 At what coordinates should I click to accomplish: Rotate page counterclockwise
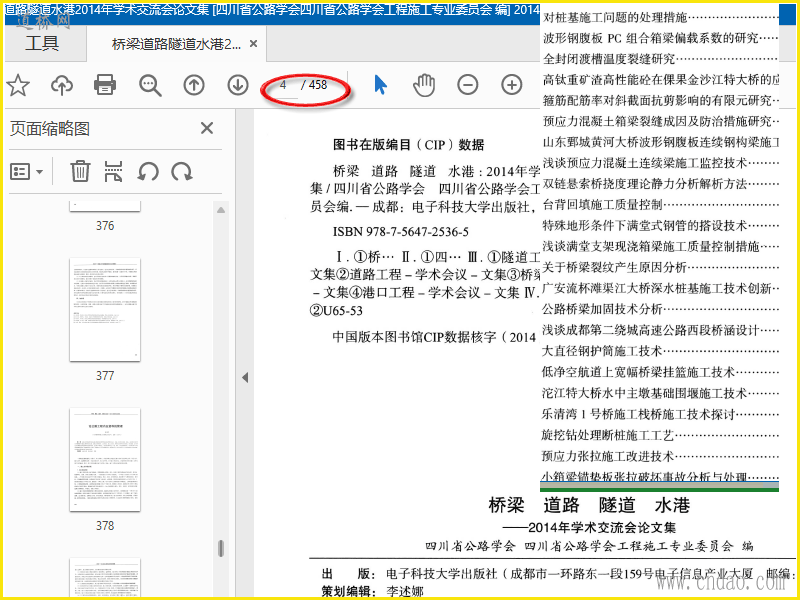pos(148,171)
